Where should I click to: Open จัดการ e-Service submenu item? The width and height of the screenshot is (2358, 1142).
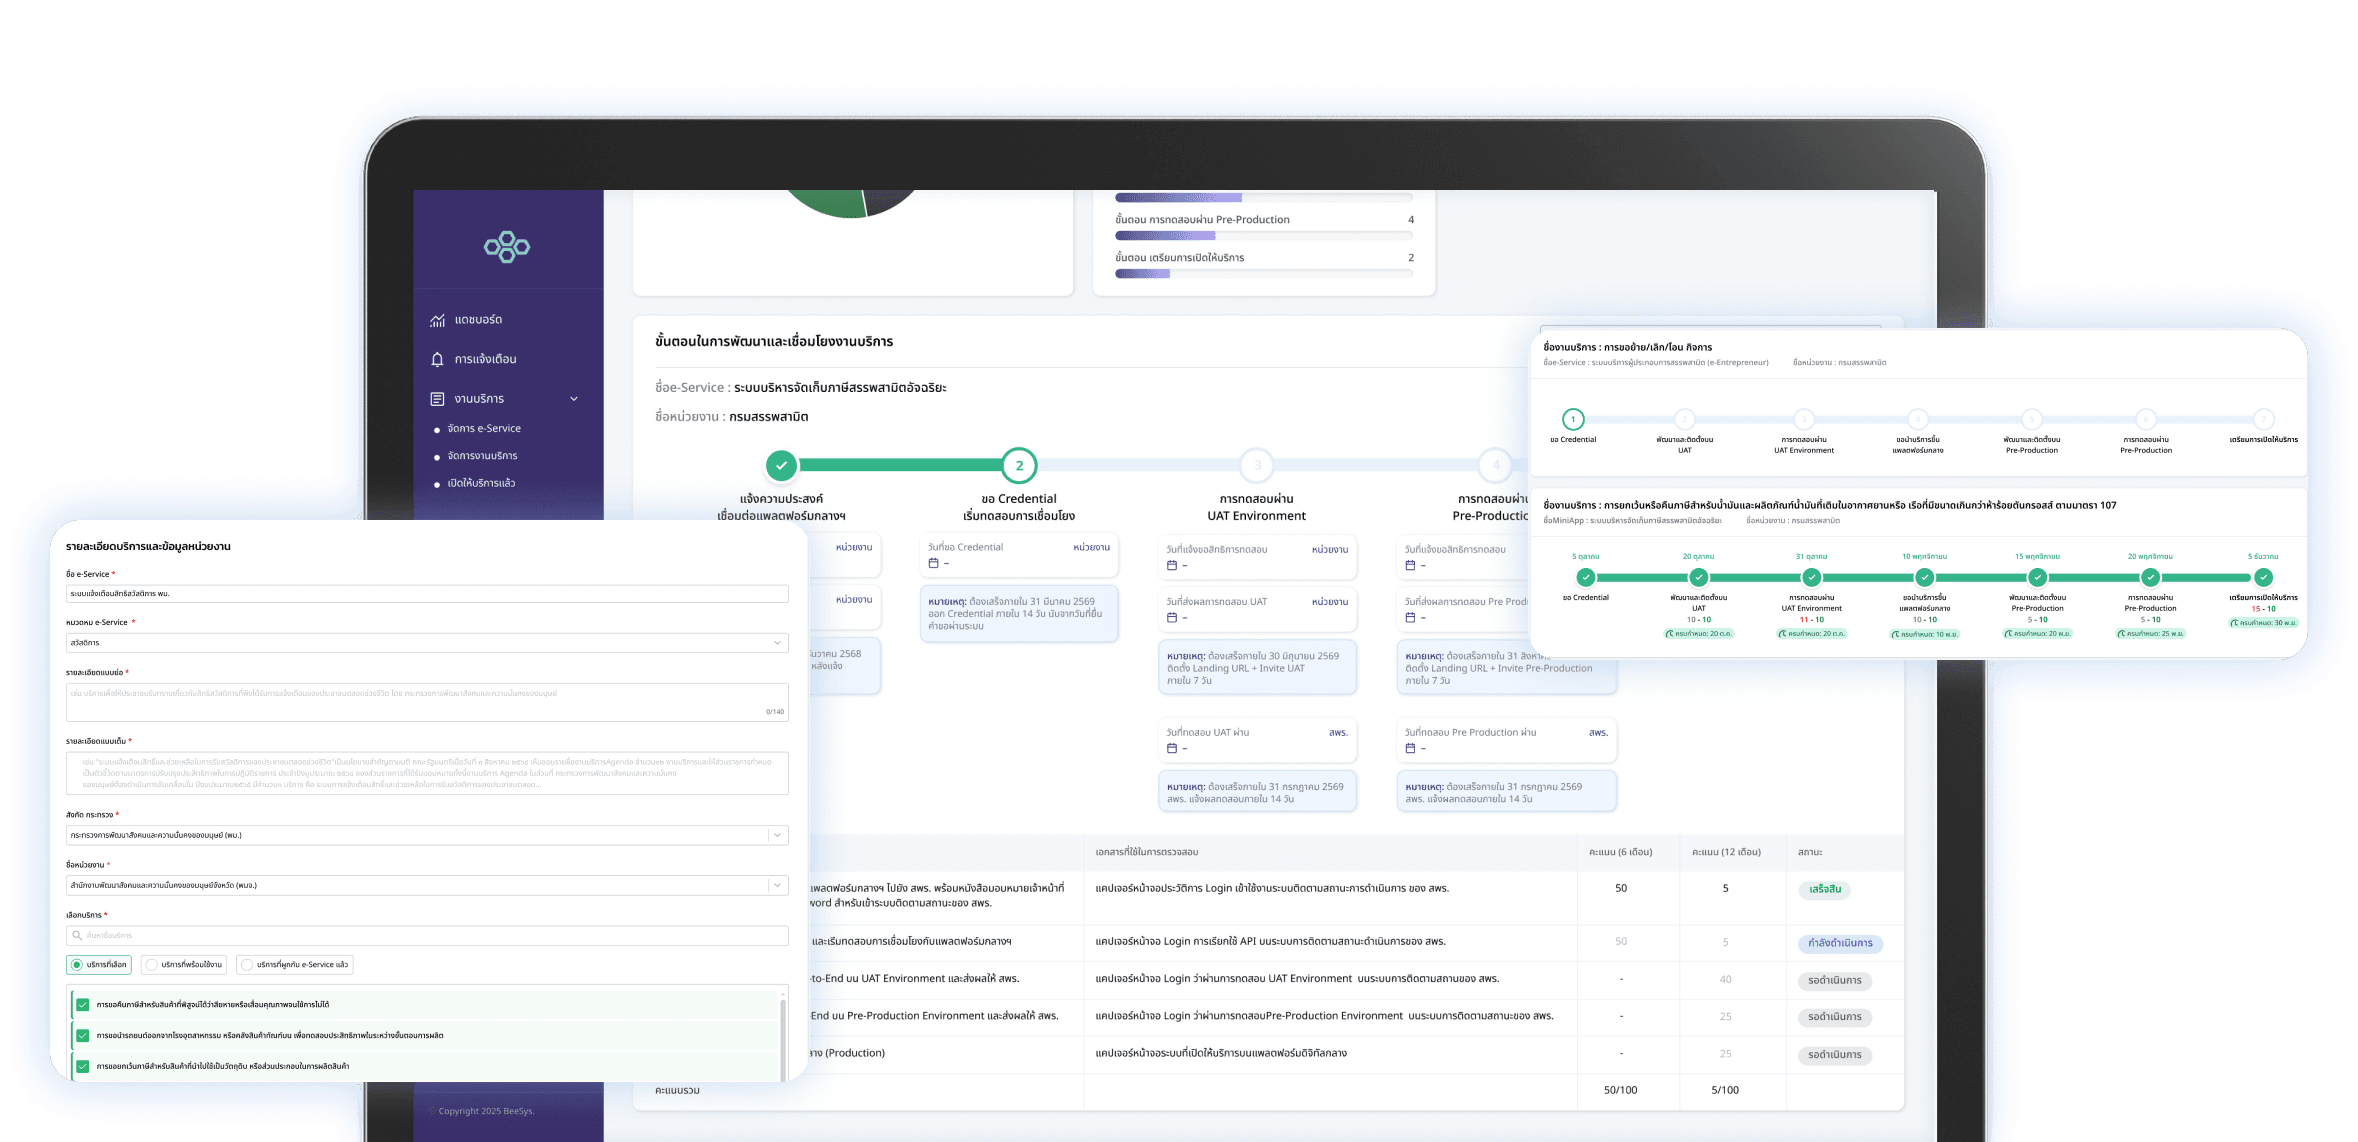[x=484, y=428]
